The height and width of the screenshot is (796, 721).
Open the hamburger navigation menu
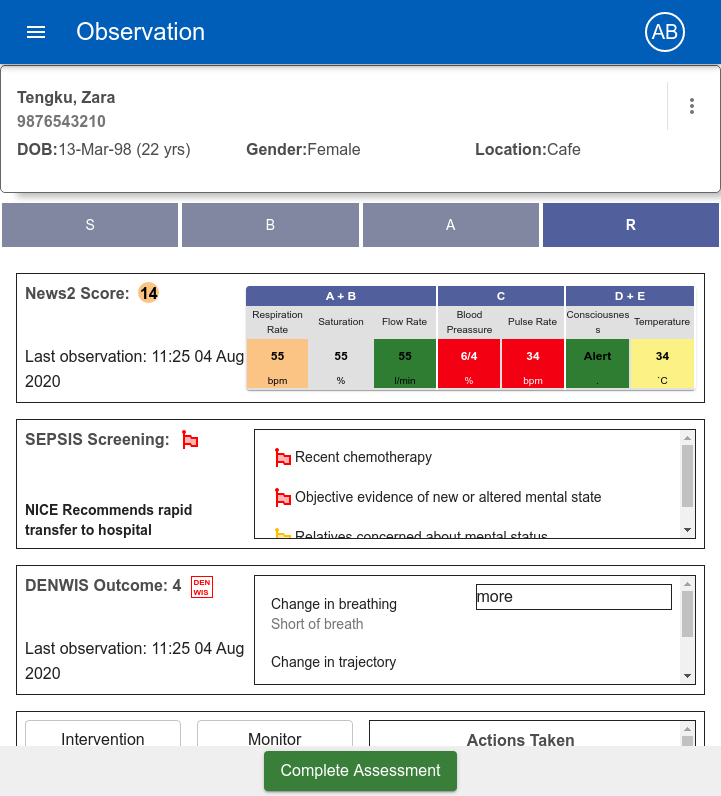pyautogui.click(x=36, y=32)
